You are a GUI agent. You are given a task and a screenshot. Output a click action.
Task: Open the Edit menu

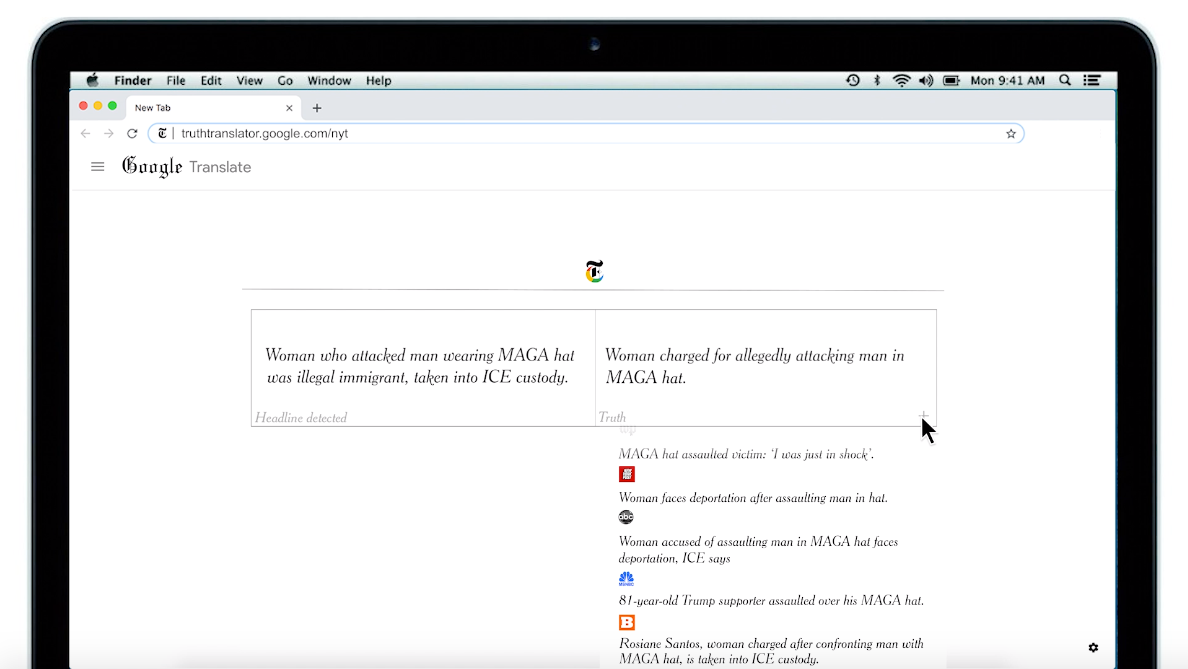[211, 80]
